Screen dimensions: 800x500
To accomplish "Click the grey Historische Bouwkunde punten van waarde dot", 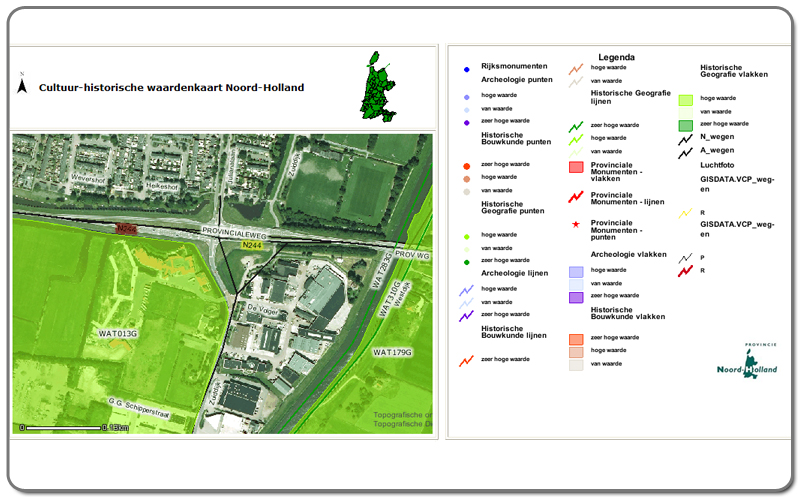I will pyautogui.click(x=466, y=192).
